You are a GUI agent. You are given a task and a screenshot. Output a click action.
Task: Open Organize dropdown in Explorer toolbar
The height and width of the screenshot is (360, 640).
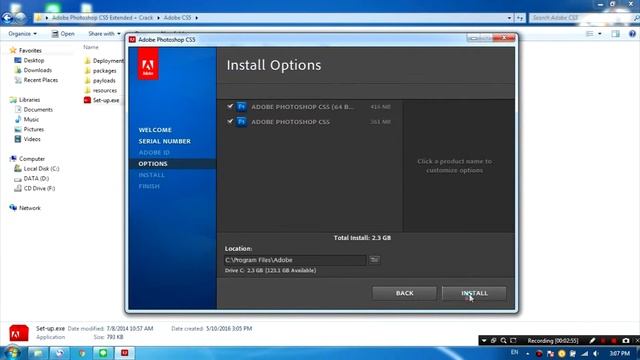point(22,34)
